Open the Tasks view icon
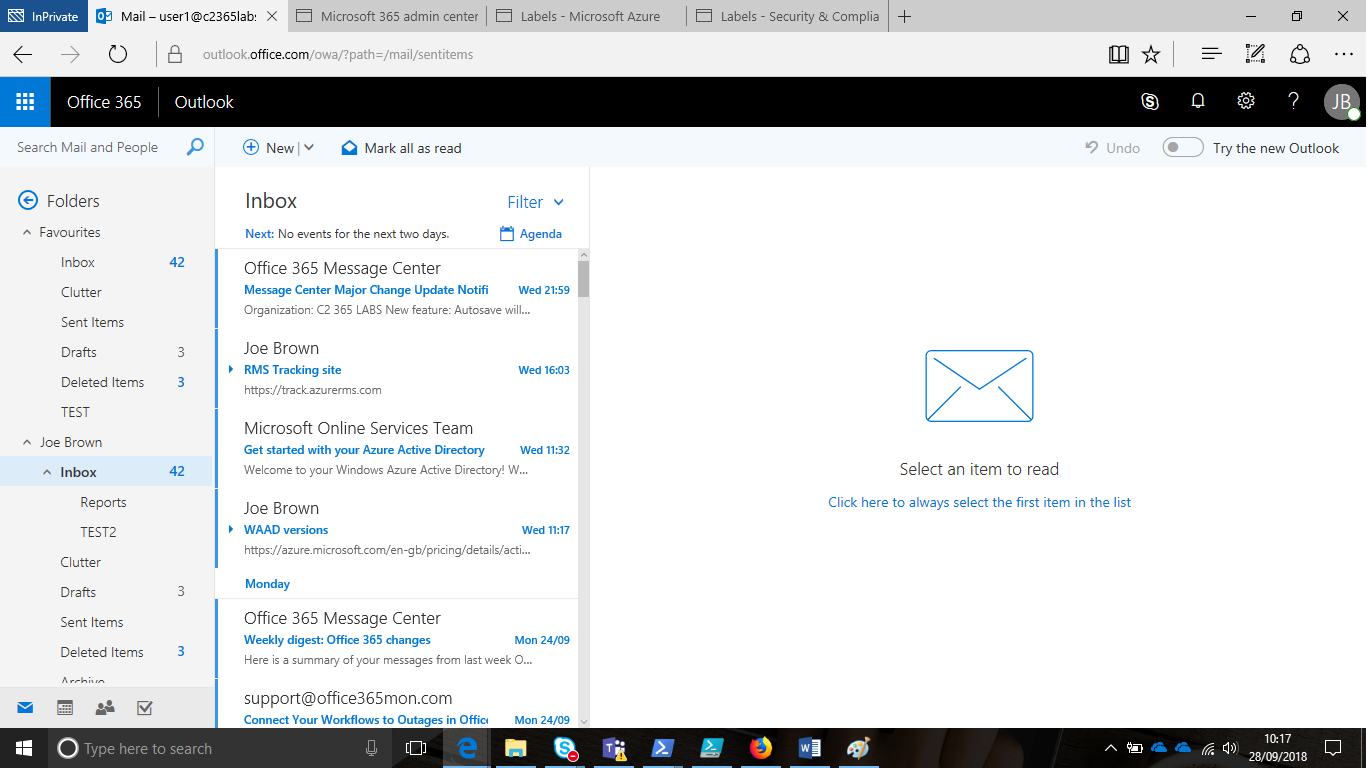This screenshot has width=1368, height=768. (144, 707)
